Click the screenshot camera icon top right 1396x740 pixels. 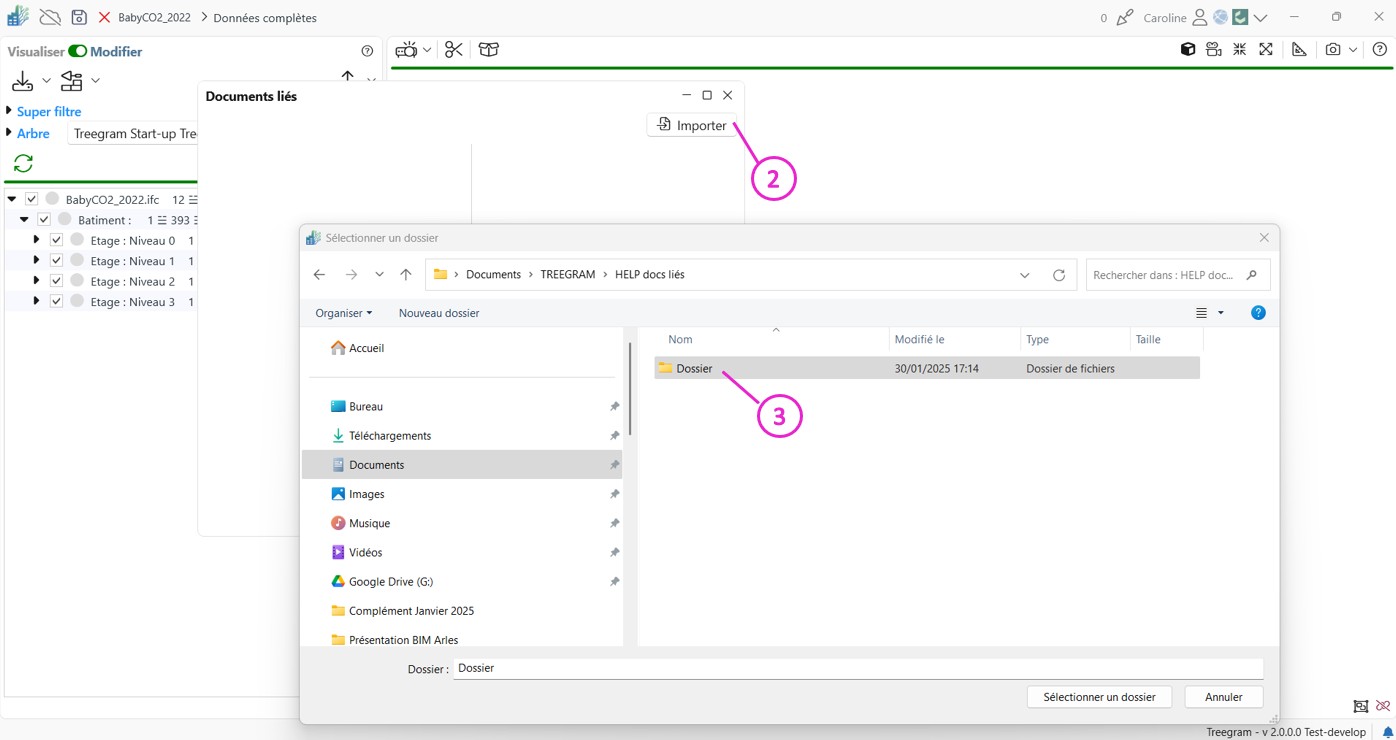[x=1332, y=50]
